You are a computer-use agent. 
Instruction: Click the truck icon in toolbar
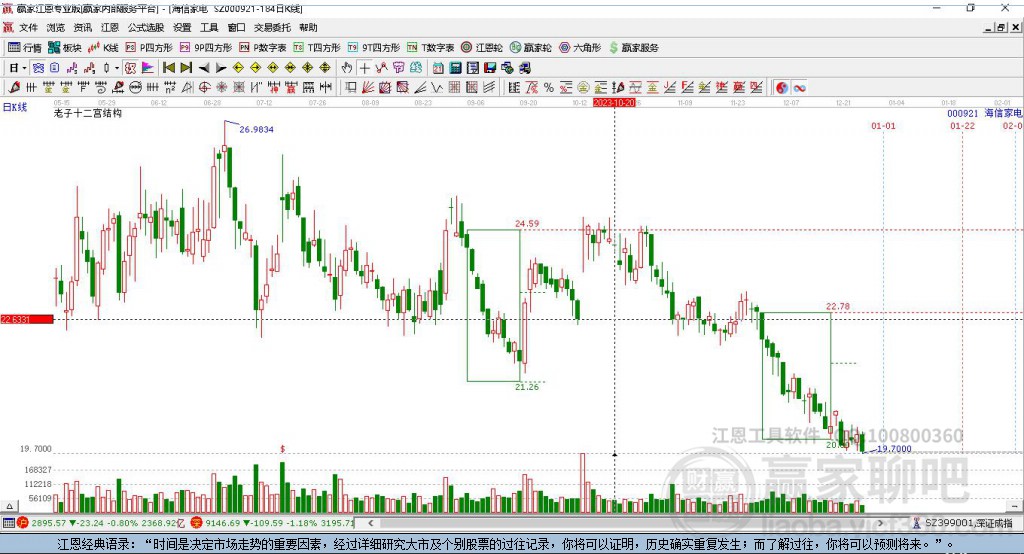526,68
